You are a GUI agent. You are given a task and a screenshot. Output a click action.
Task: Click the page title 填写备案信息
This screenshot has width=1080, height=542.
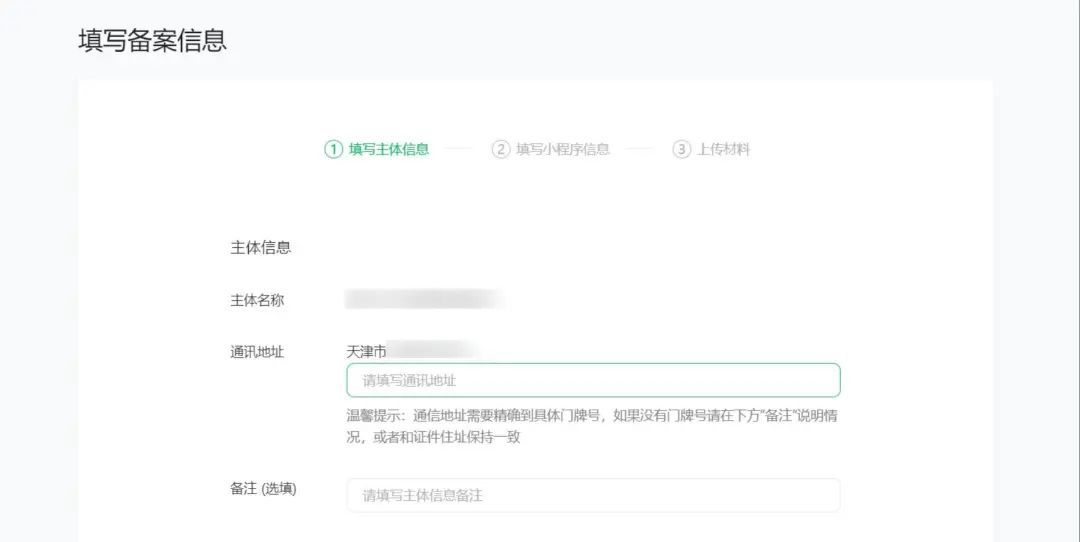point(152,41)
